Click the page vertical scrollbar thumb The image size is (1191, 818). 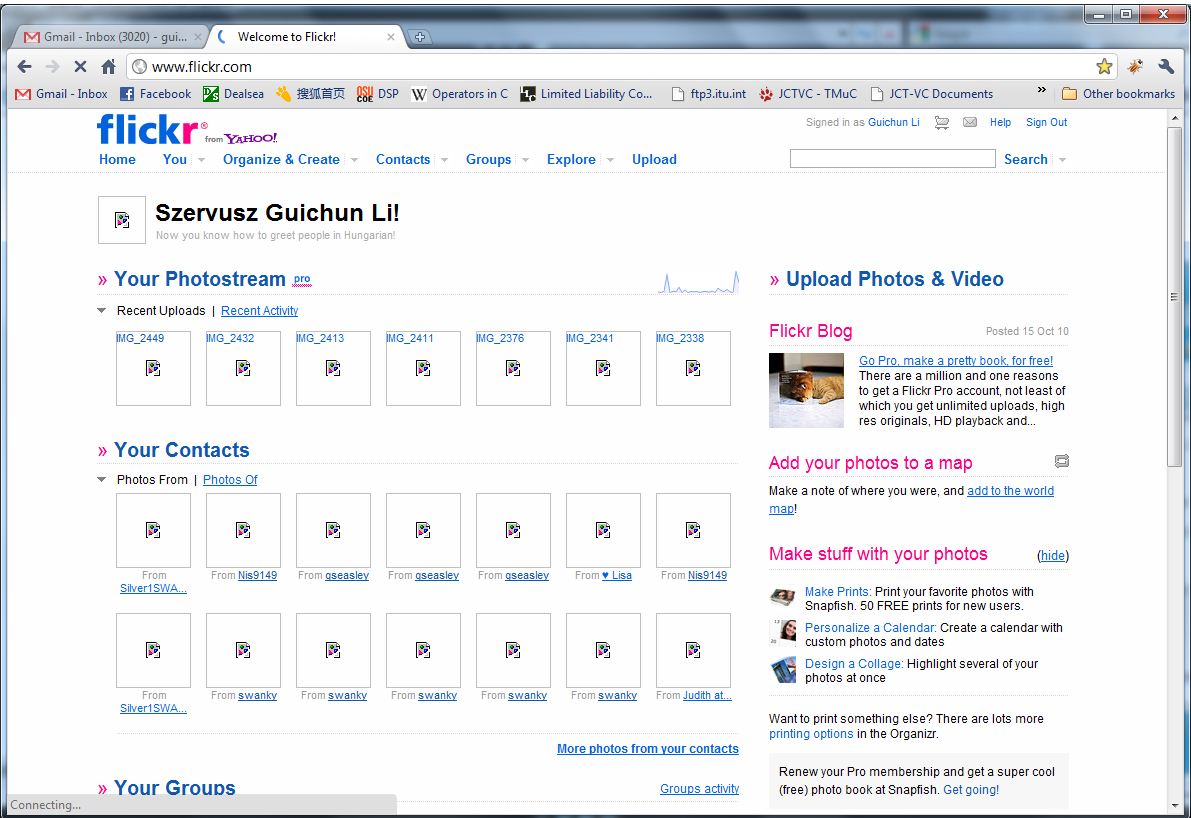1174,296
